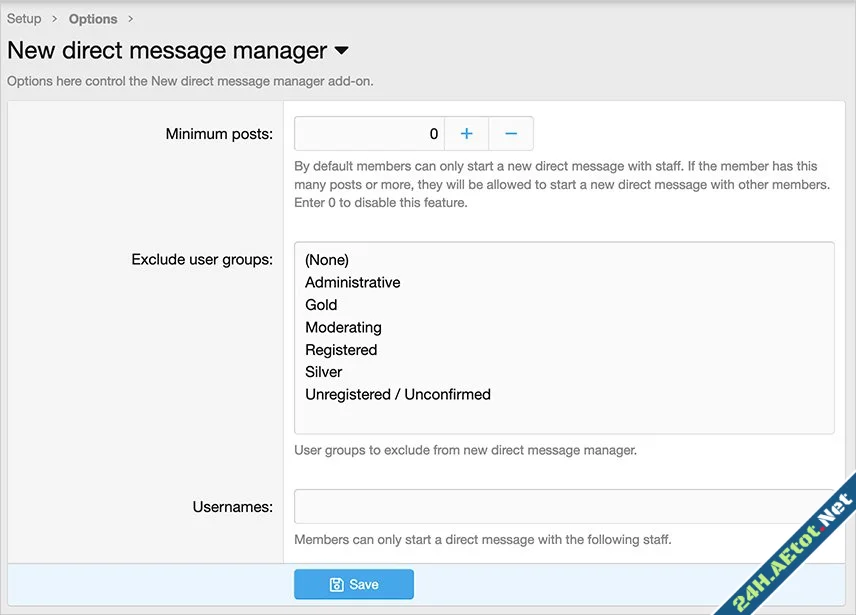The width and height of the screenshot is (856, 615).
Task: Decrement Minimum posts using the minus stepper
Action: (511, 133)
